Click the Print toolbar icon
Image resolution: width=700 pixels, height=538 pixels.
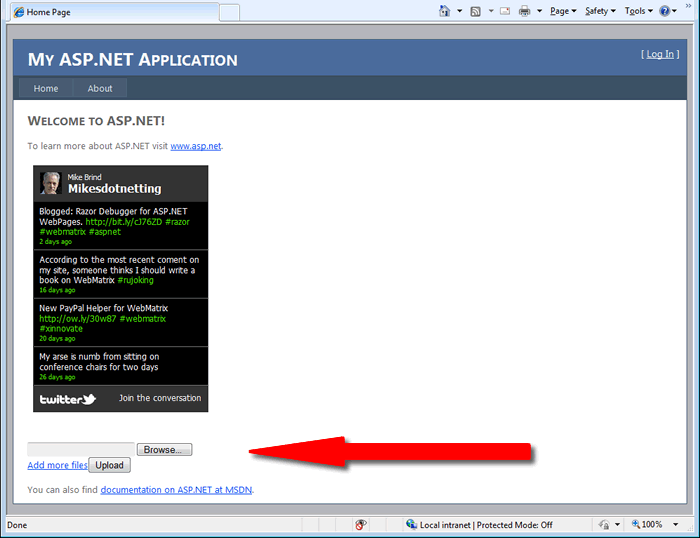[x=525, y=11]
